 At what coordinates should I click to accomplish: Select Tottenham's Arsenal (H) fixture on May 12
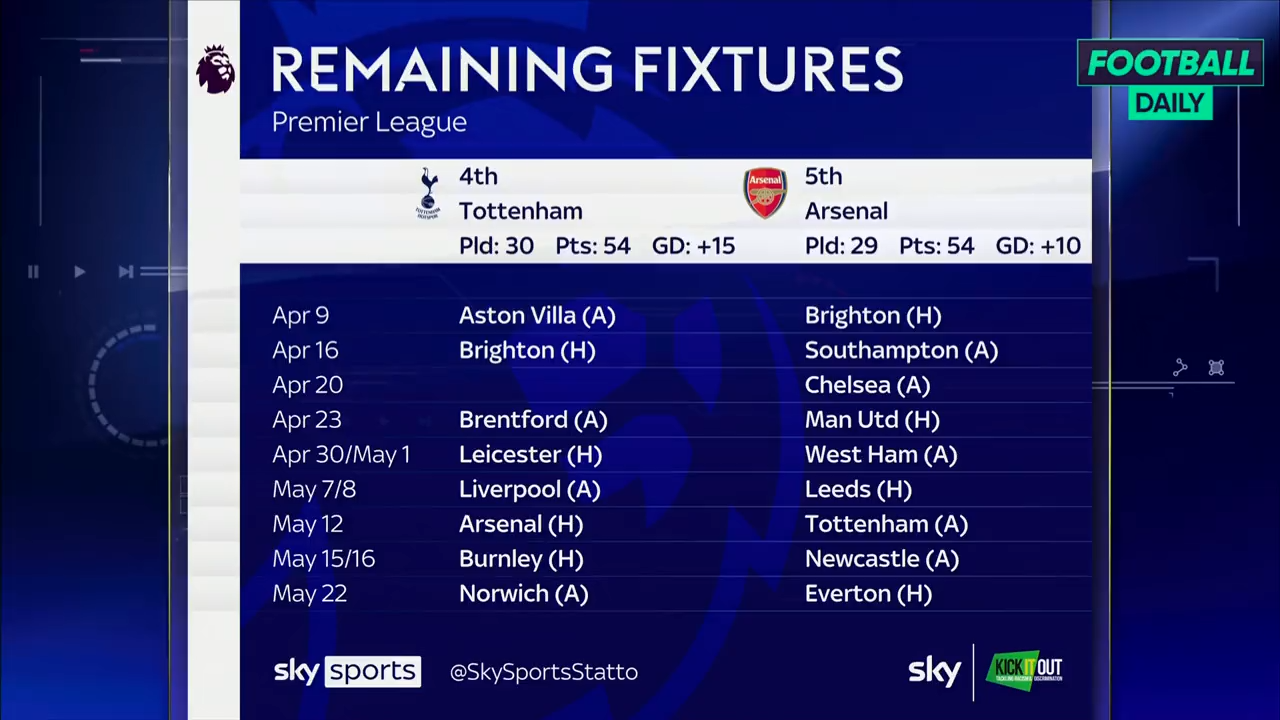click(520, 524)
